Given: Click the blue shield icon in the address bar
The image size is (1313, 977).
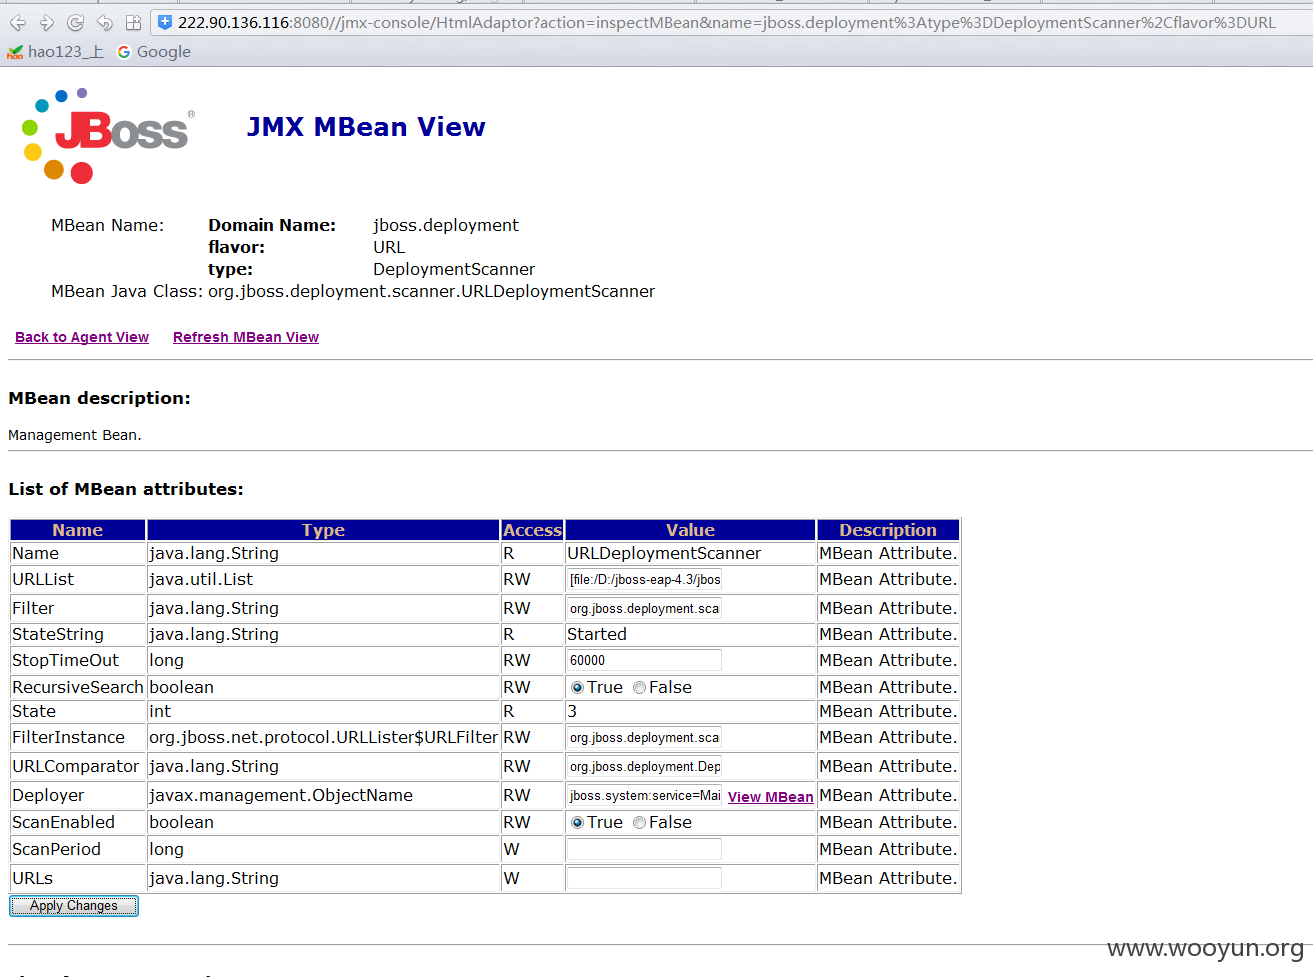Looking at the screenshot, I should point(165,22).
